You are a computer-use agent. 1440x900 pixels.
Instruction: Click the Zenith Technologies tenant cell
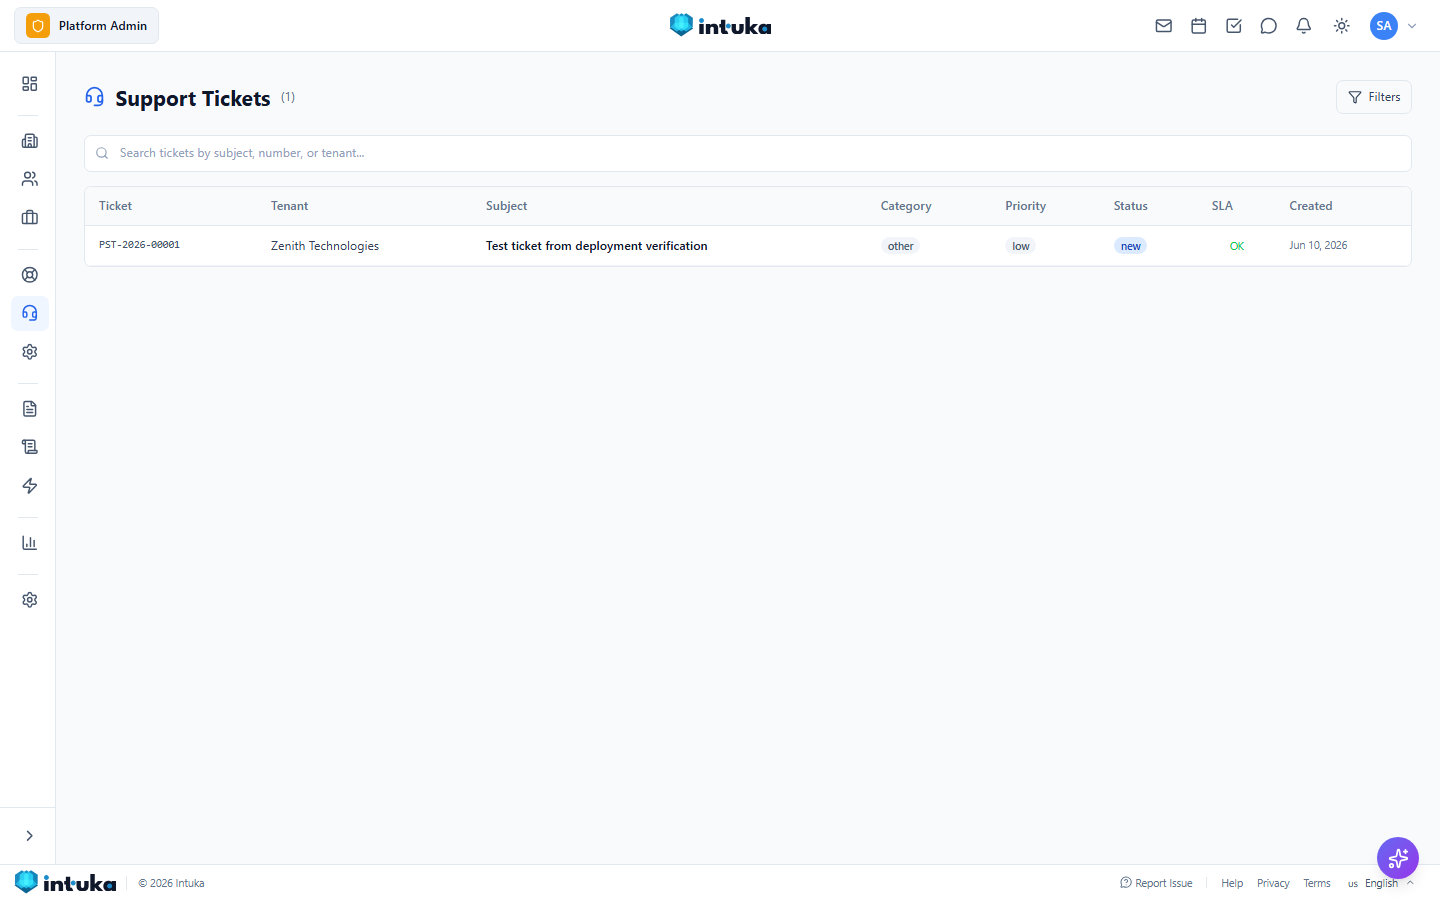point(325,246)
